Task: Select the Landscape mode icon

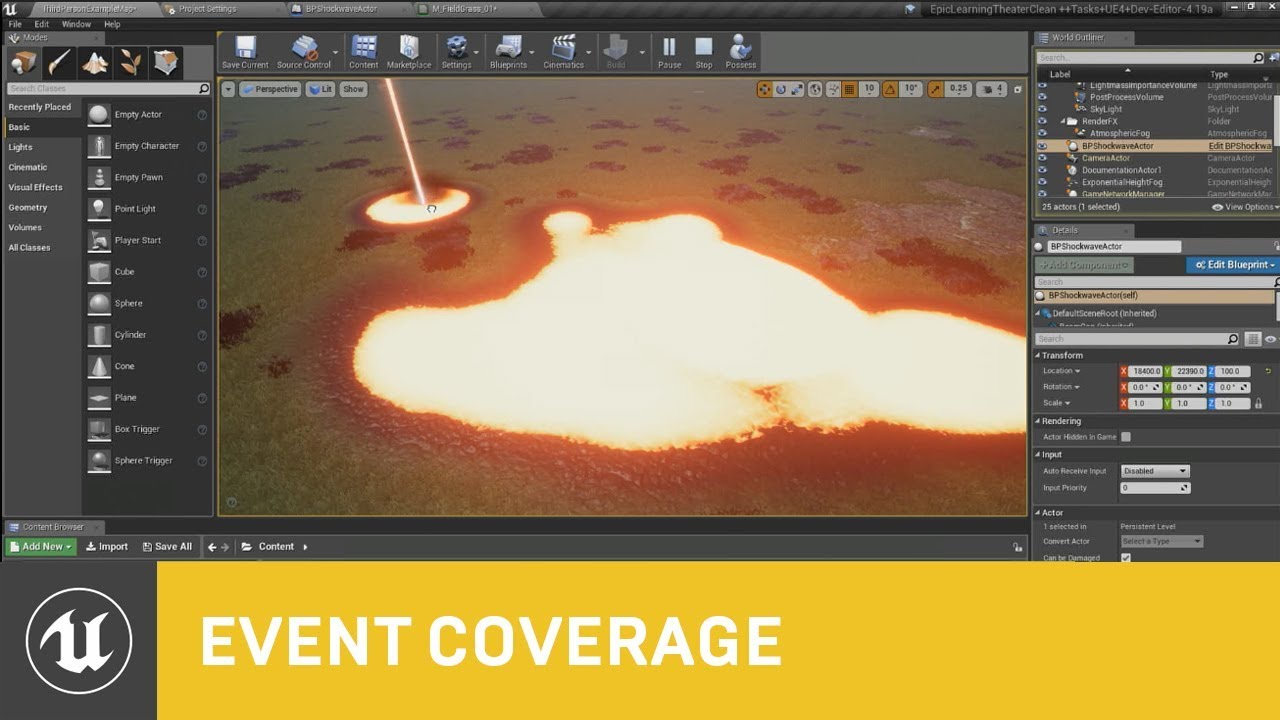Action: tap(95, 63)
